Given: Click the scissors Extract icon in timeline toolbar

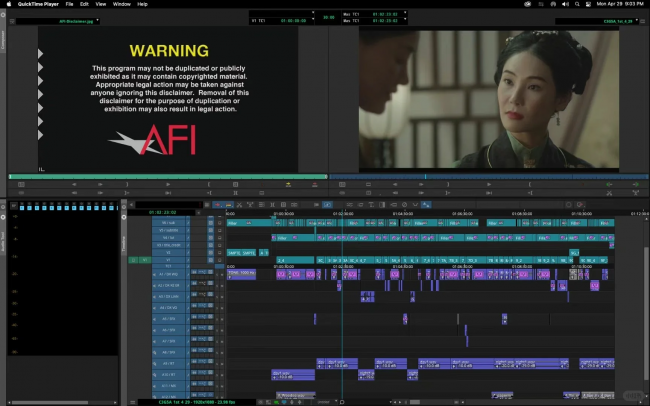Looking at the screenshot, I should 239,204.
